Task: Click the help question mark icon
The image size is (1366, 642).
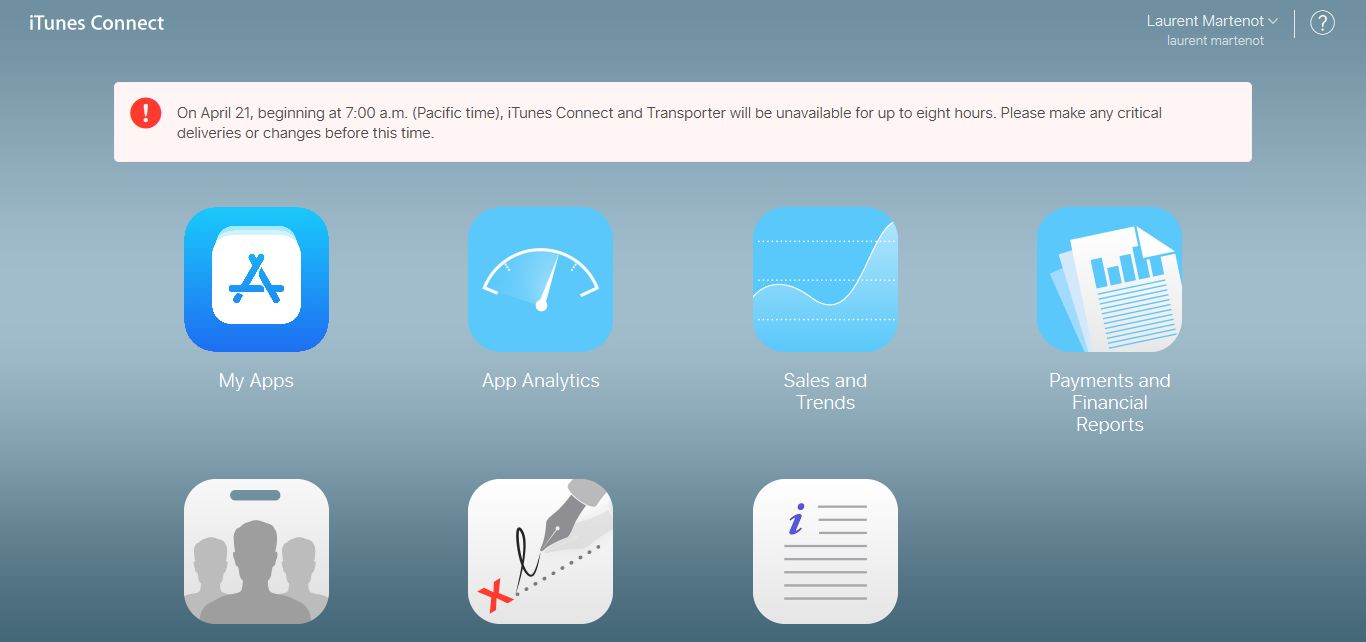Action: (x=1322, y=23)
